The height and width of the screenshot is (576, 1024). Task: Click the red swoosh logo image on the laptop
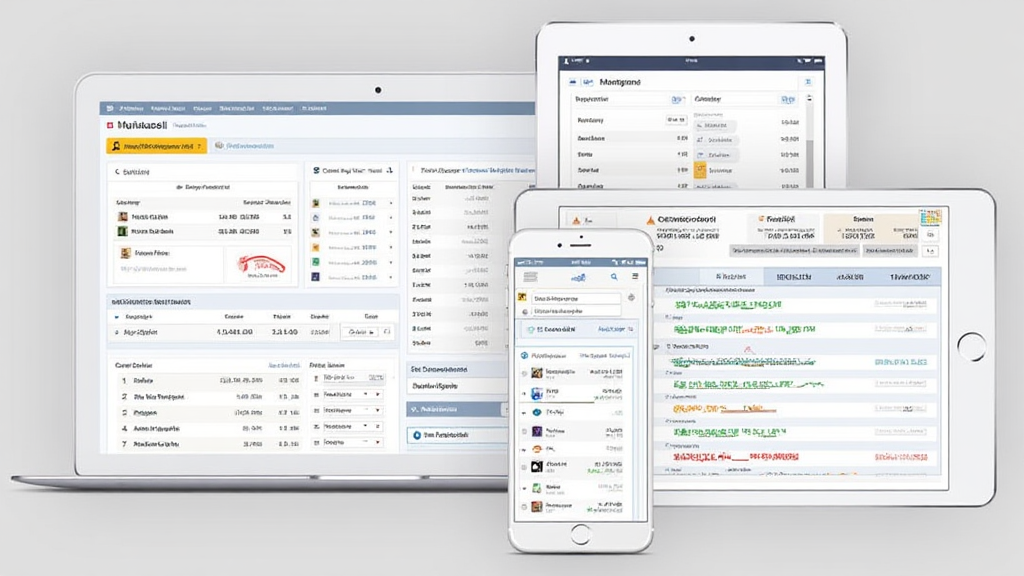pos(260,264)
